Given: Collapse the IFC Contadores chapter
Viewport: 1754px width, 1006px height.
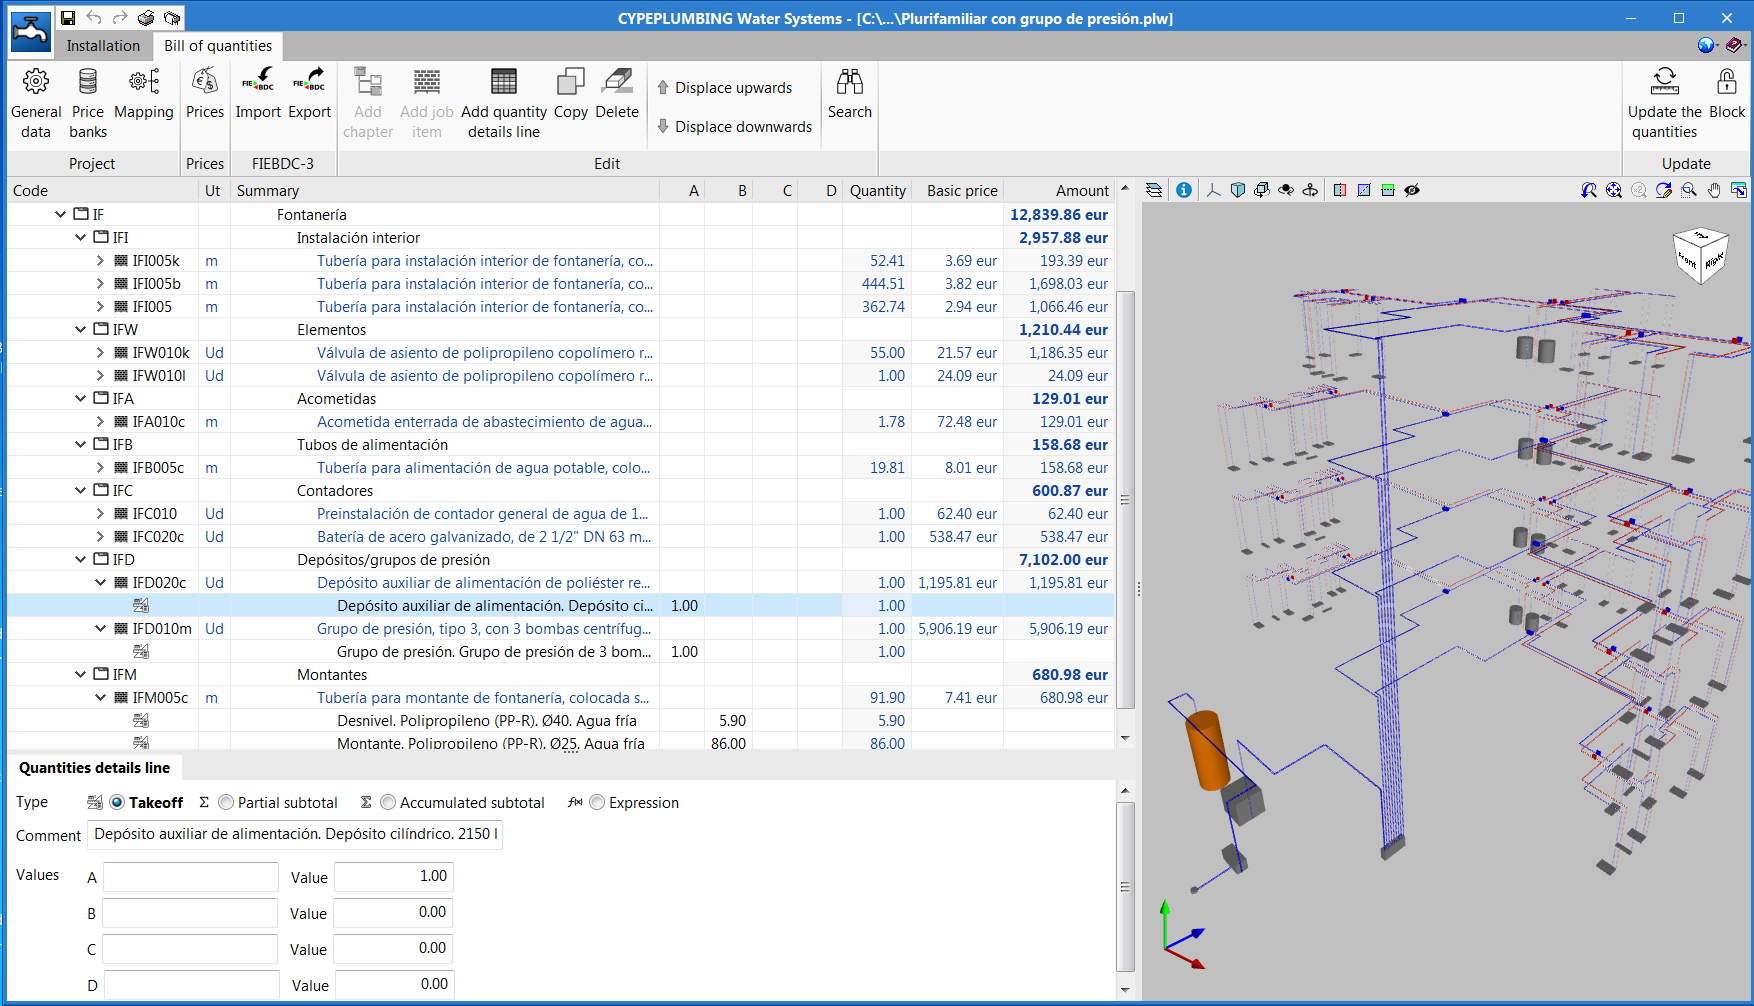Looking at the screenshot, I should click(80, 490).
